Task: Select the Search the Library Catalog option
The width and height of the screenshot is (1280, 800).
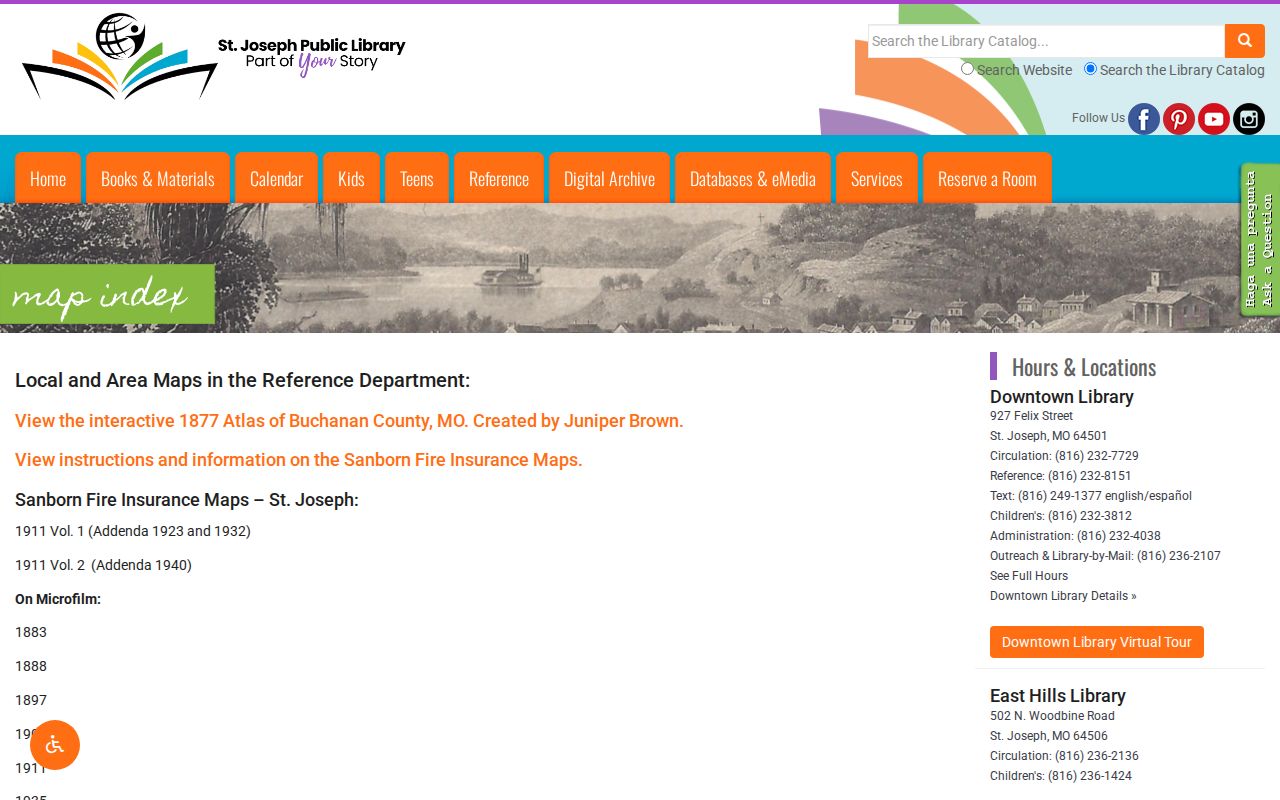Action: pyautogui.click(x=1091, y=69)
